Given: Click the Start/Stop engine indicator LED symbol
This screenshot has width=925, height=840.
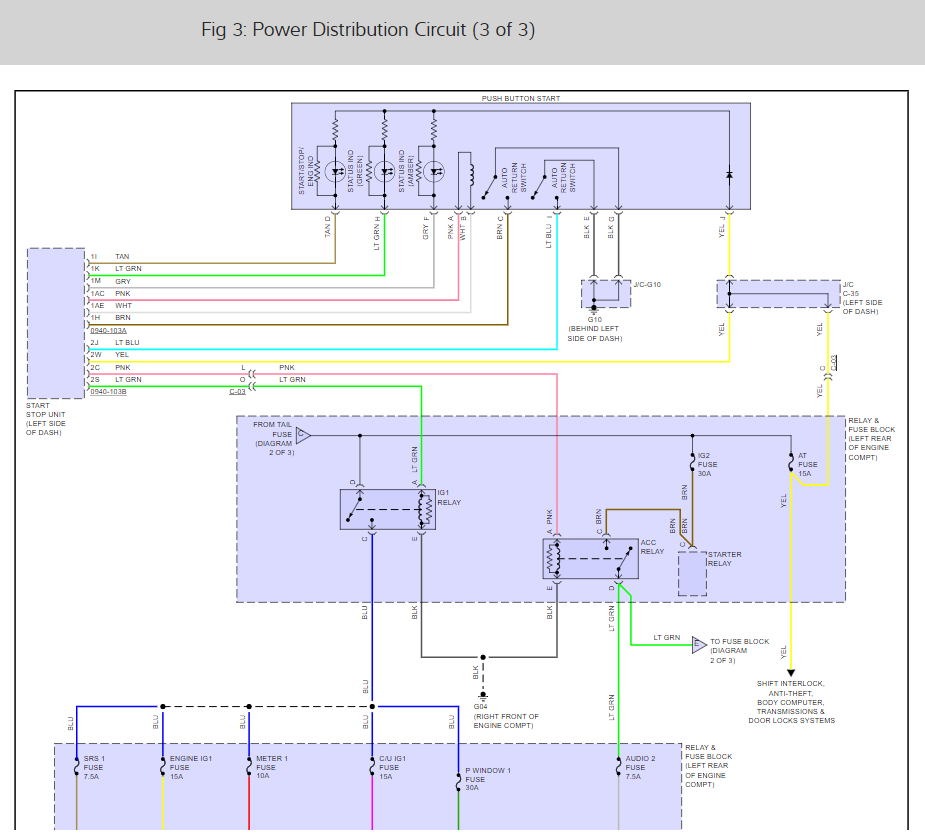Looking at the screenshot, I should click(335, 172).
